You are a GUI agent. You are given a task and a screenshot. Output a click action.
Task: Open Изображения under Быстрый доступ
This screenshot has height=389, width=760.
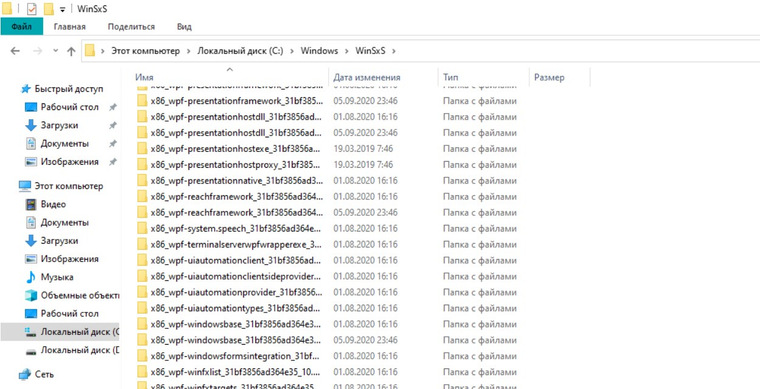tap(69, 162)
